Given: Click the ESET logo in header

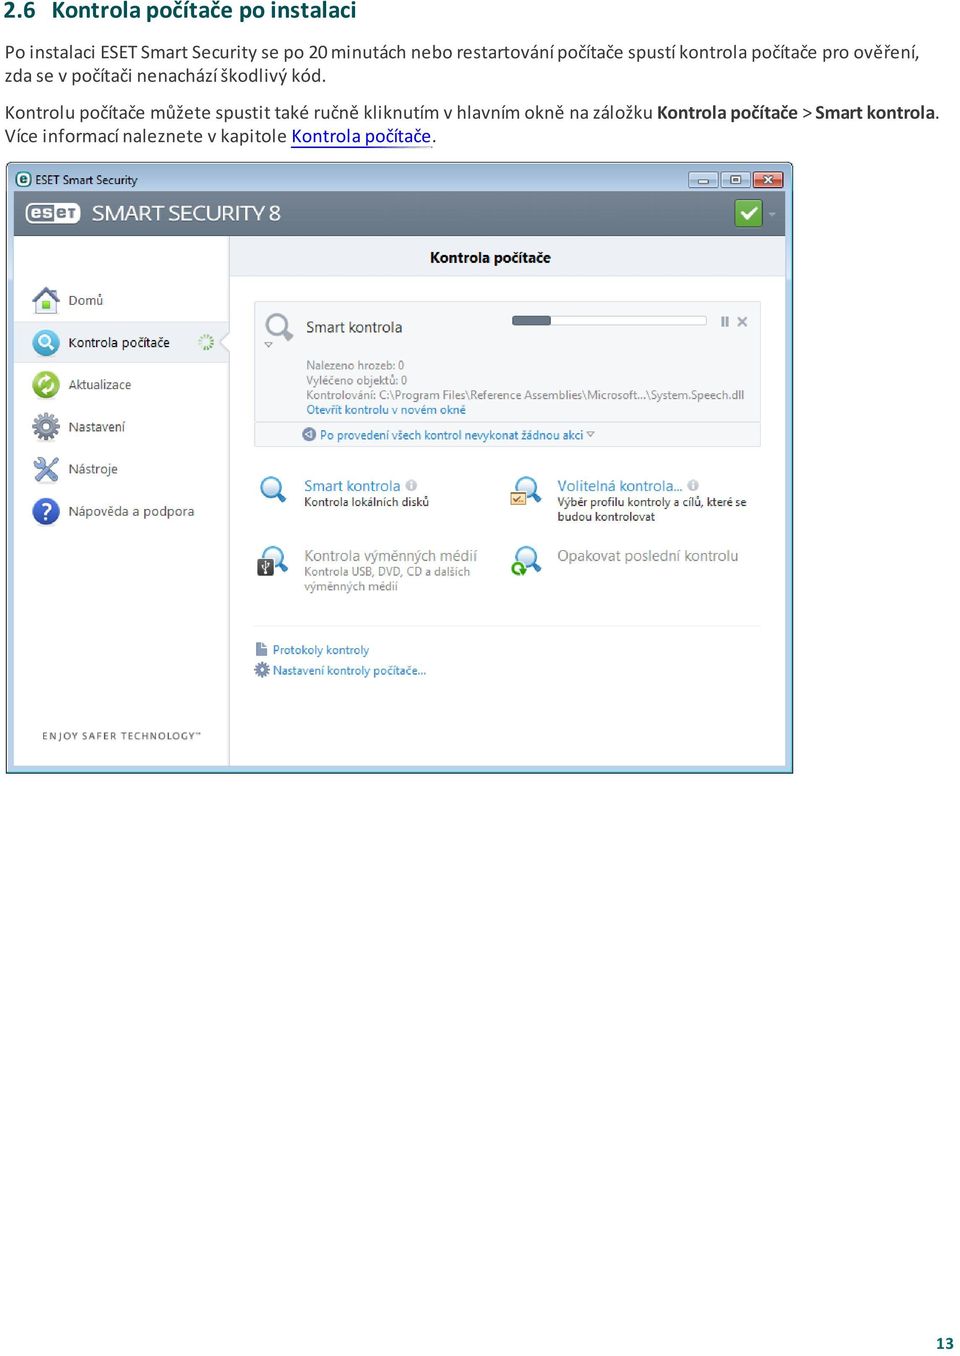Looking at the screenshot, I should point(52,213).
